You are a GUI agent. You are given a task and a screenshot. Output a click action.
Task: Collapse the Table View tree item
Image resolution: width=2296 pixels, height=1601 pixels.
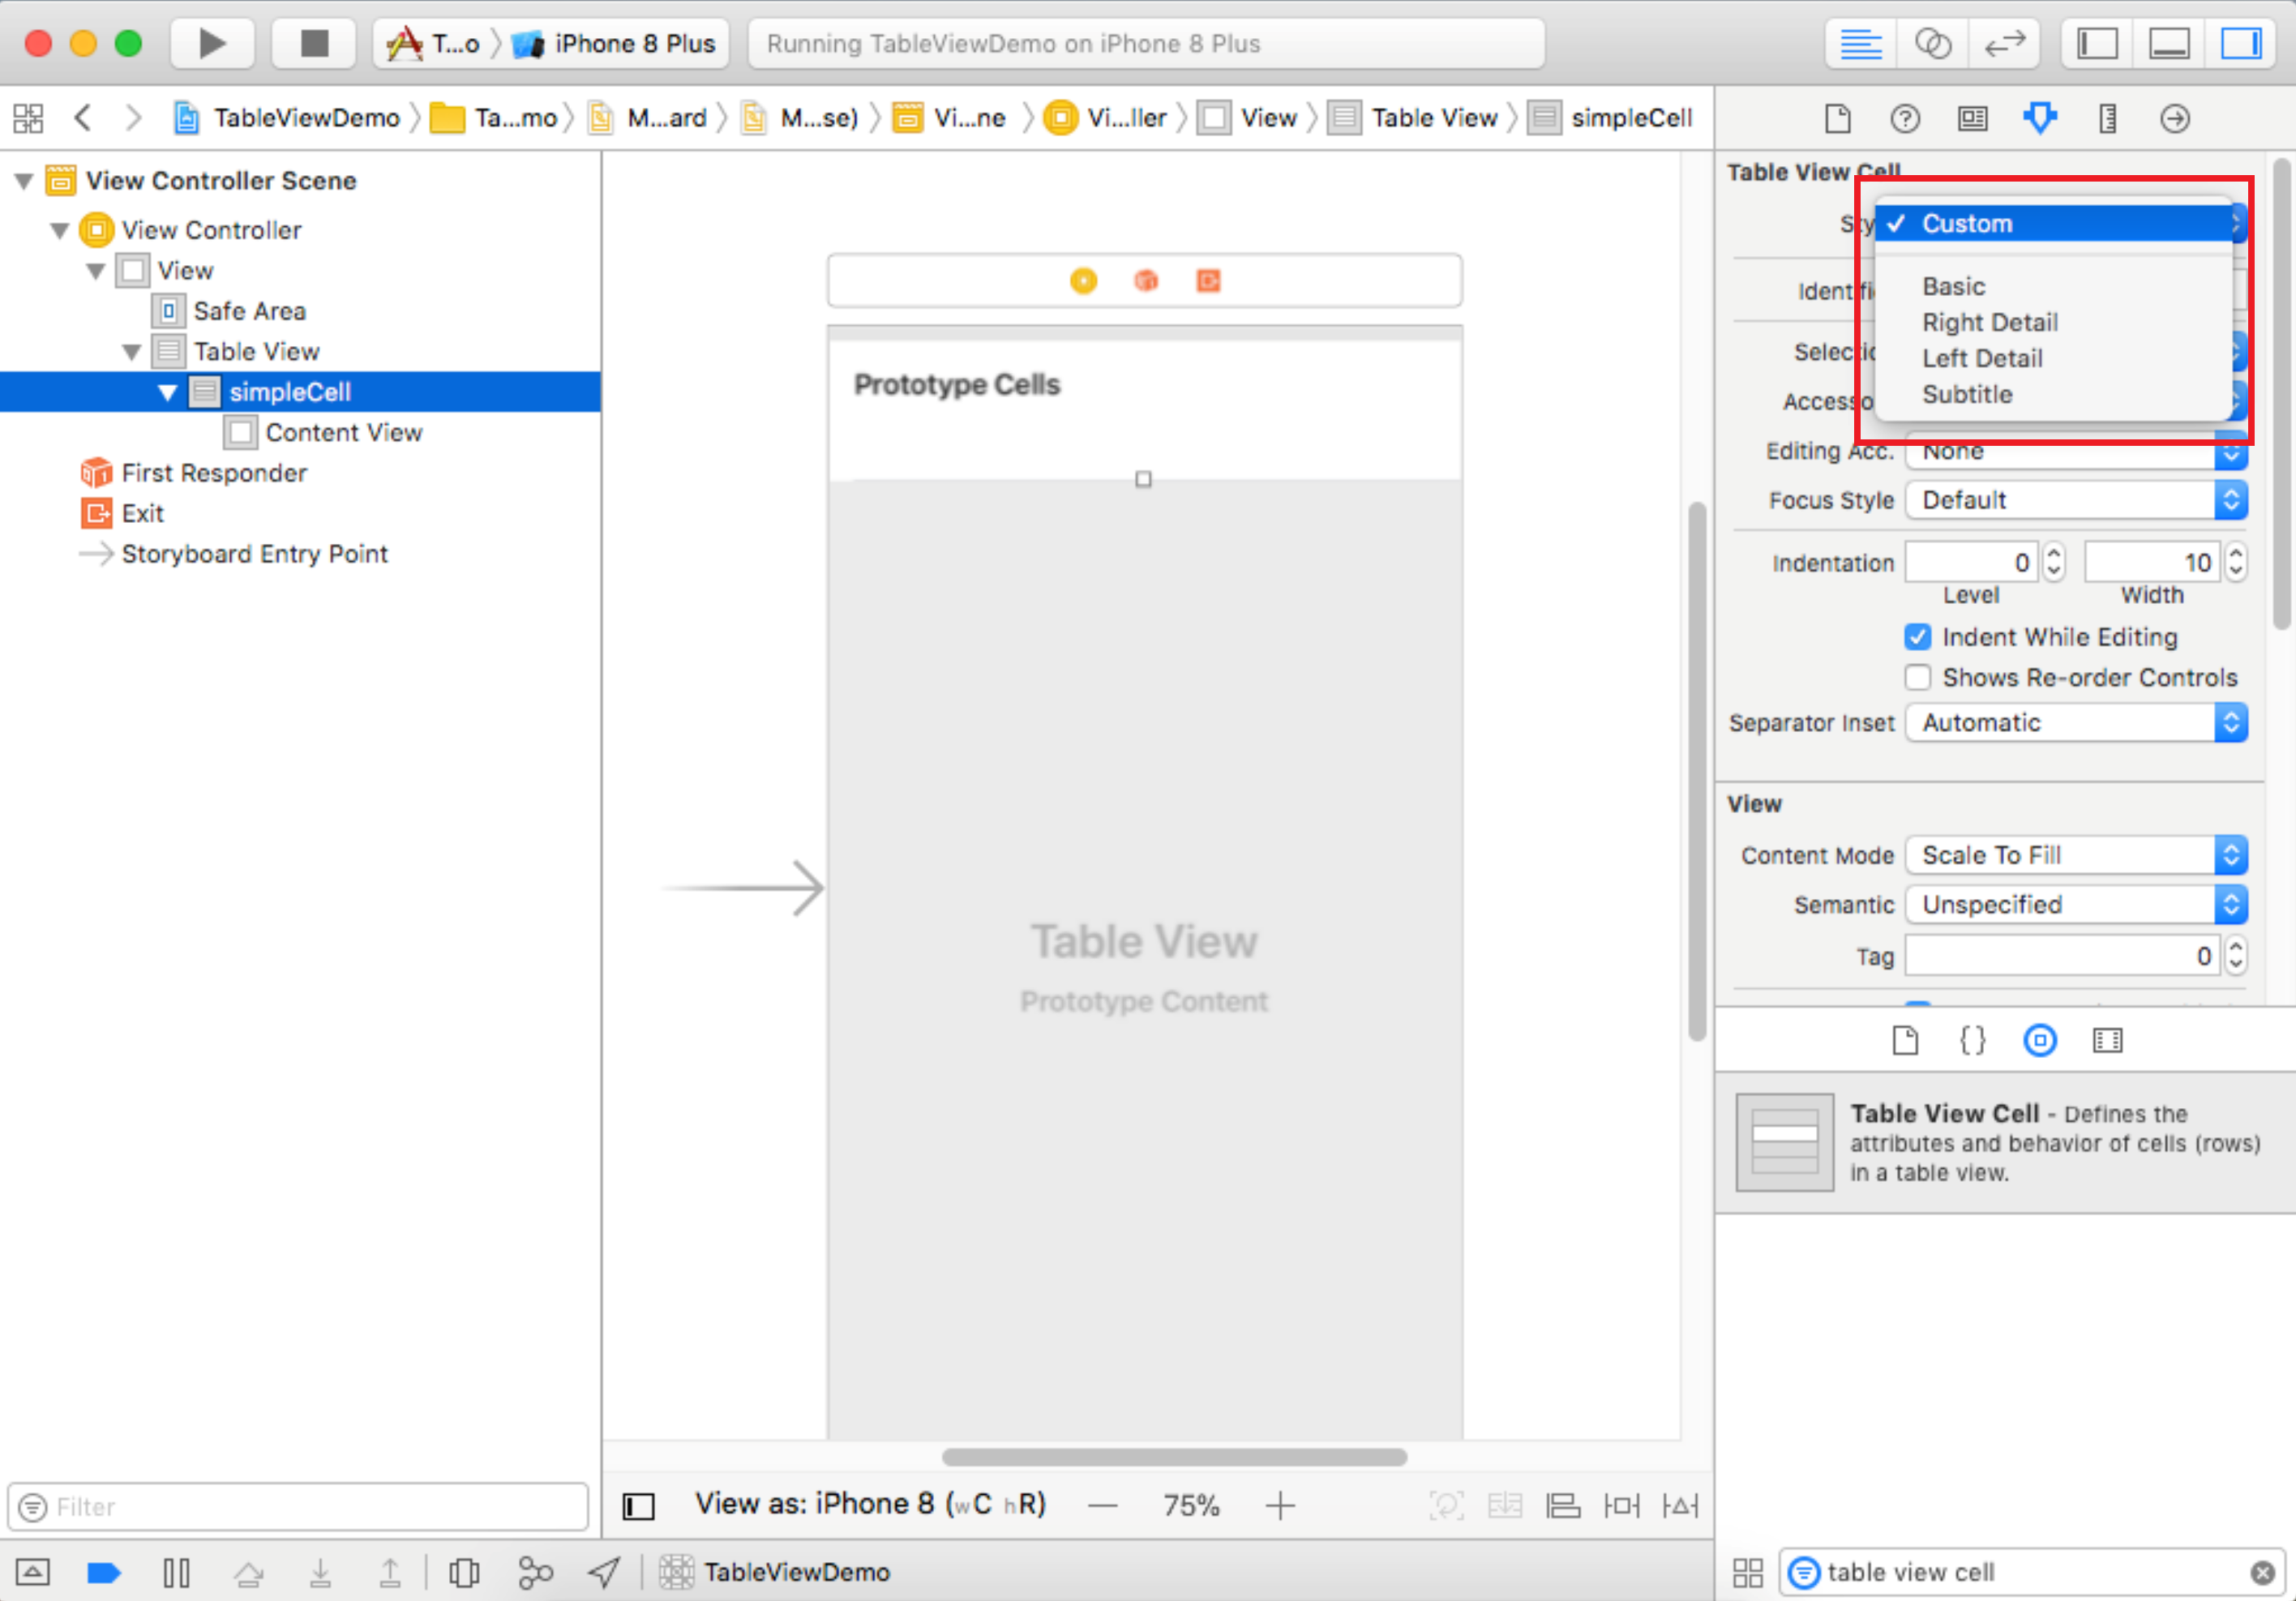point(131,352)
